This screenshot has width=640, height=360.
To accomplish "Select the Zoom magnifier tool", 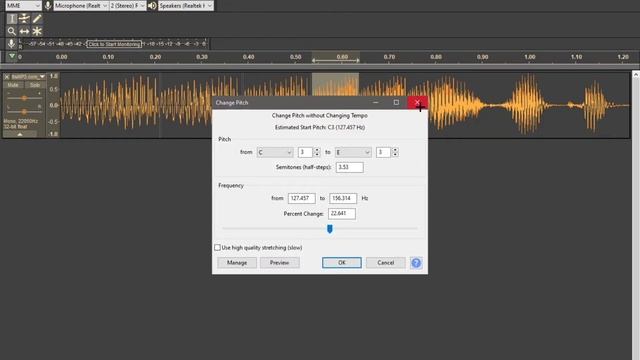I will (11, 31).
